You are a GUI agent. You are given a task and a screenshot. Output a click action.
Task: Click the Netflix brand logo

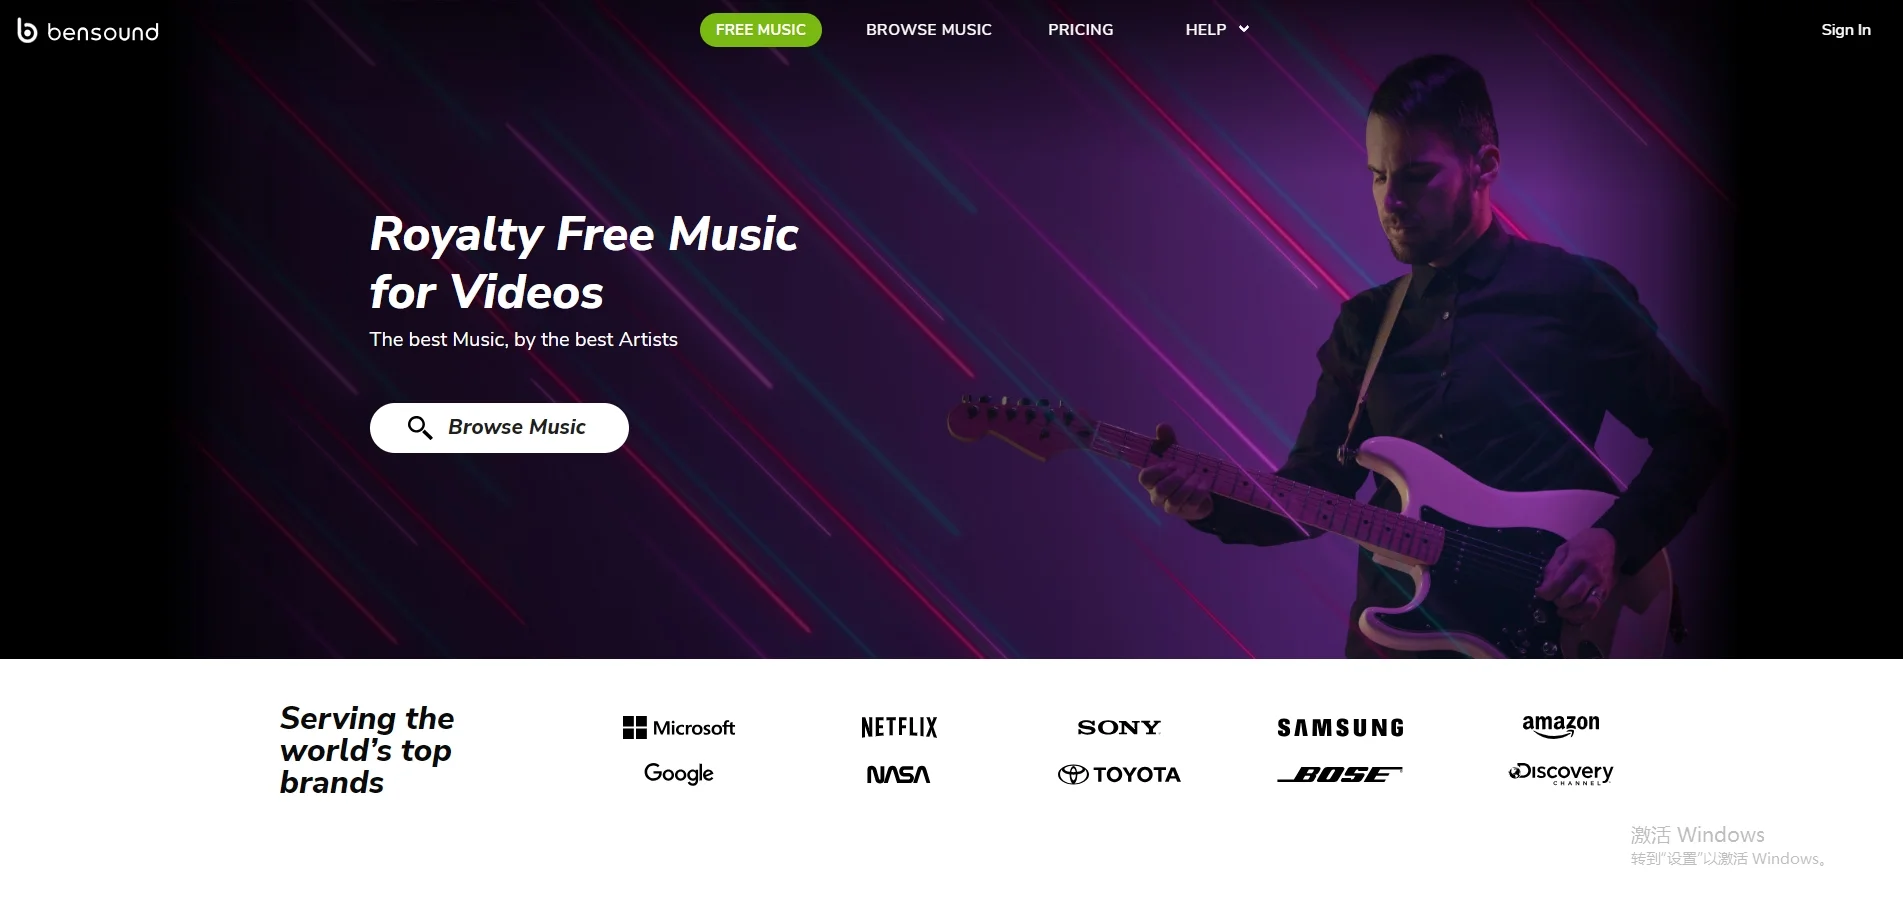[899, 727]
